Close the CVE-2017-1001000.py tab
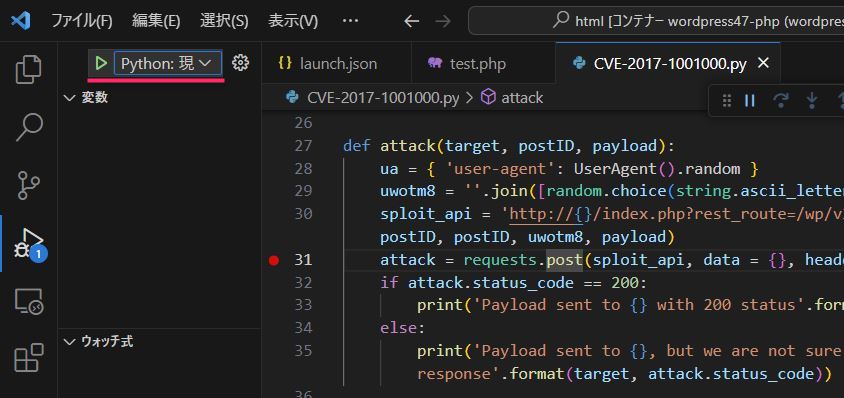844x398 pixels. (763, 63)
